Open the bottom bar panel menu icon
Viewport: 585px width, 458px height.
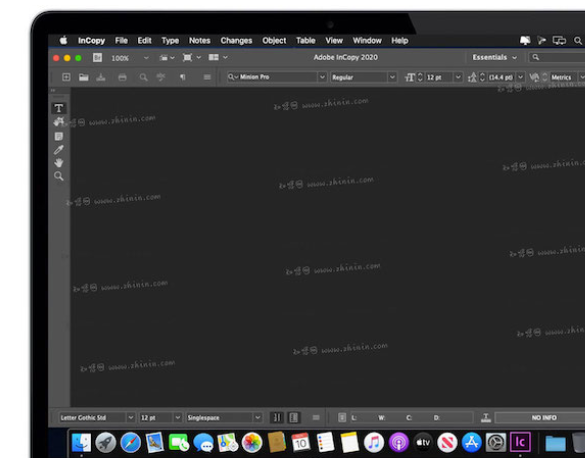(x=316, y=418)
